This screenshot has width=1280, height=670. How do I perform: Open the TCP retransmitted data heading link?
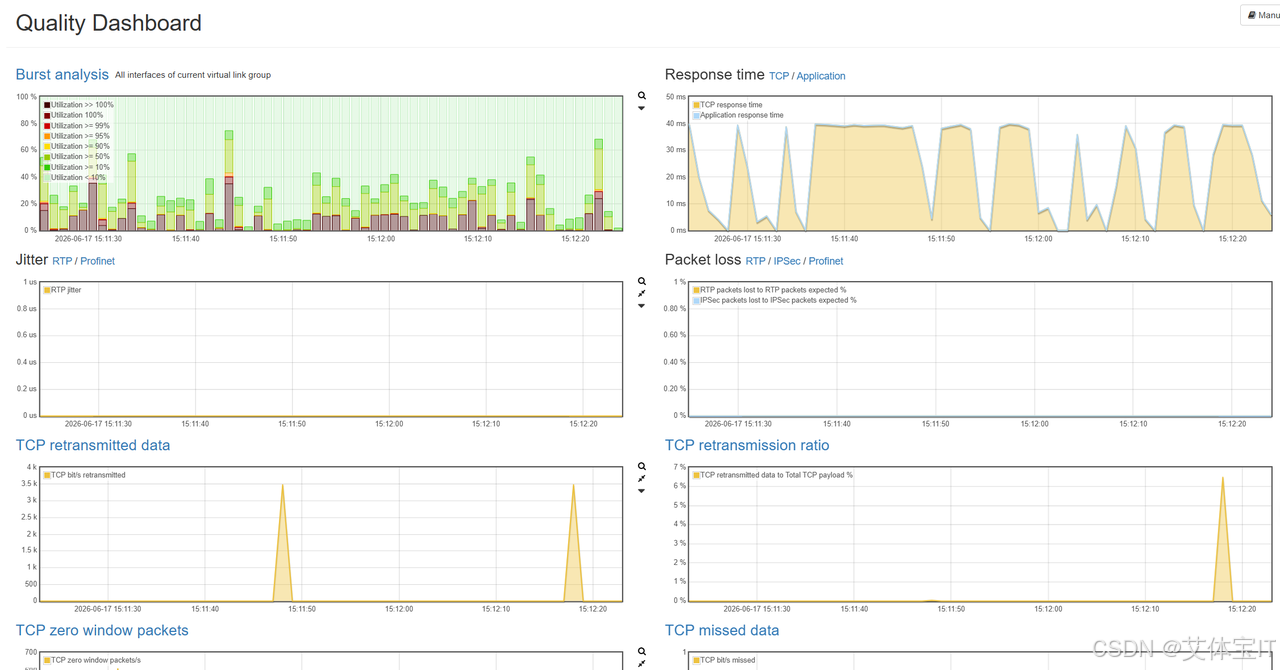[x=93, y=445]
